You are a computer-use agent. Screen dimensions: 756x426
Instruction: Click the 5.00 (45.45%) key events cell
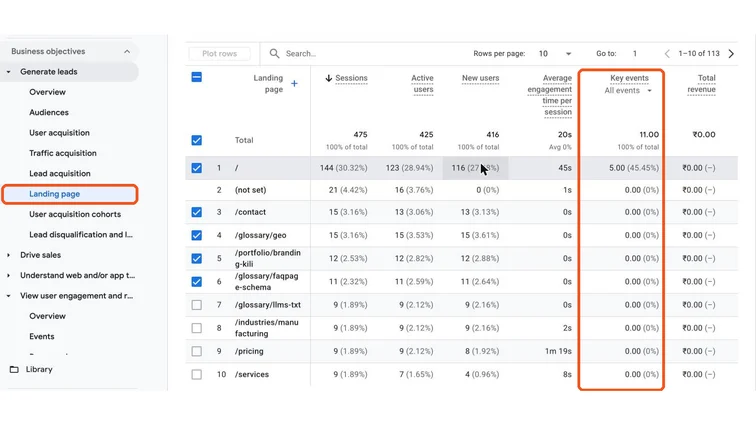[x=634, y=168]
